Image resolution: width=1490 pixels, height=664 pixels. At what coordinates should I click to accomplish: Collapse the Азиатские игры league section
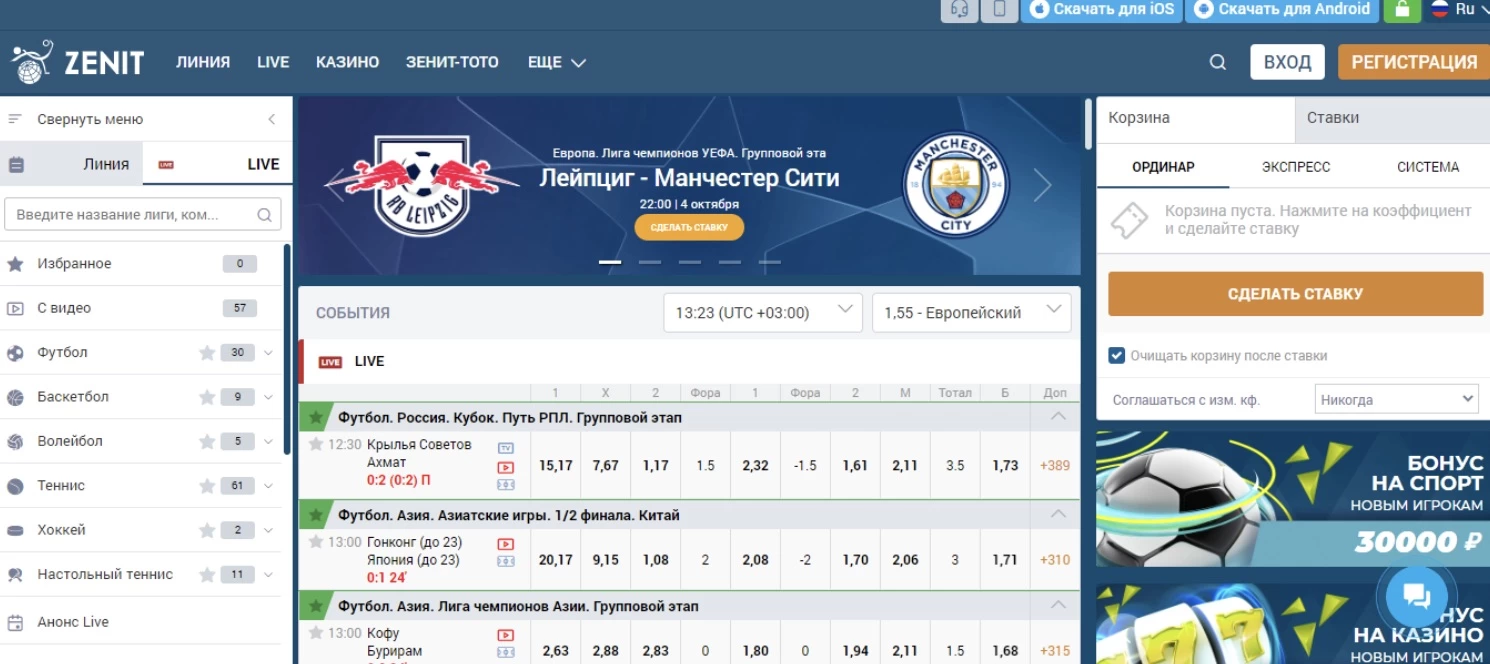[1058, 515]
